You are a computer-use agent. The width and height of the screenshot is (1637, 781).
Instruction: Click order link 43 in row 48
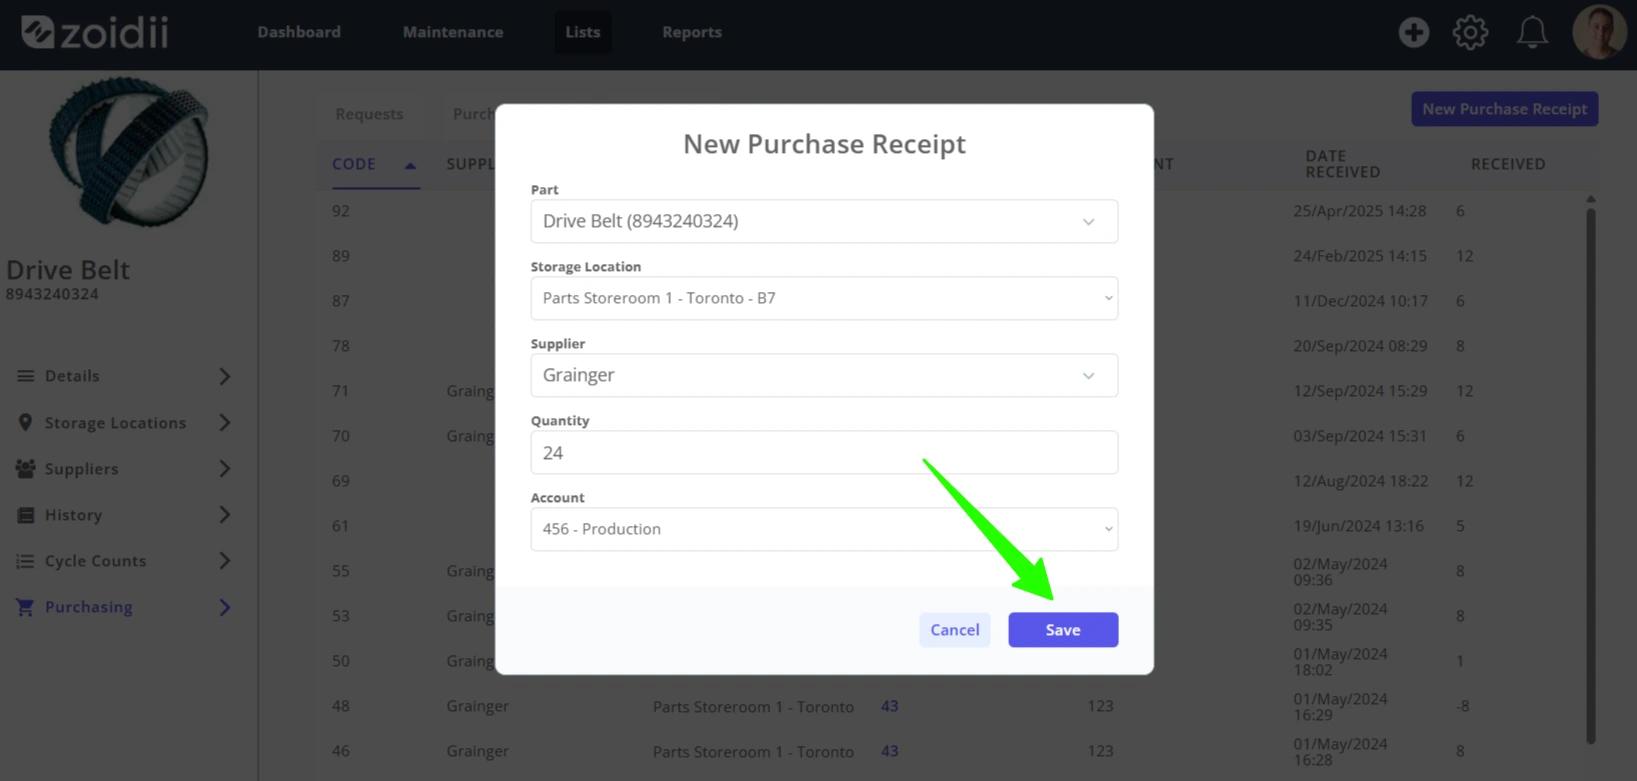[889, 706]
